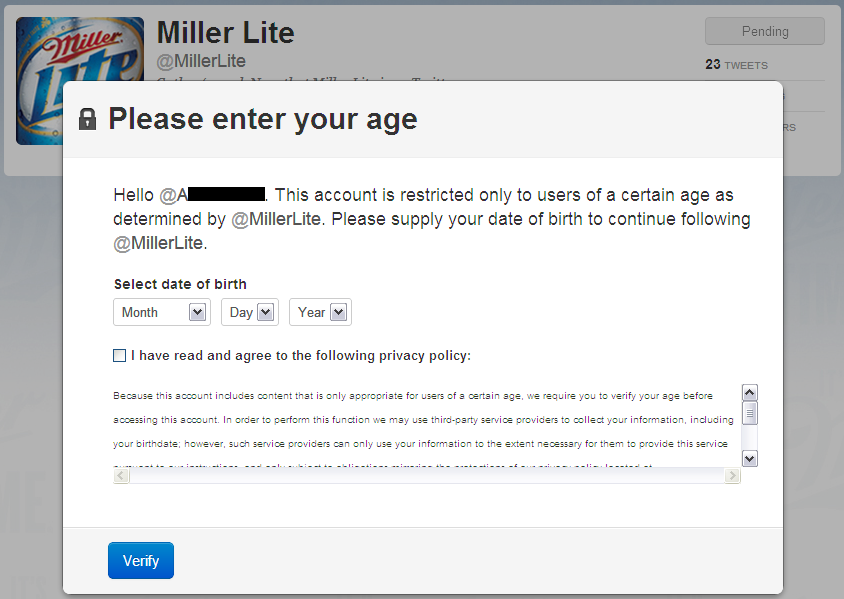
Task: Click the privacy policy scroll down arrow
Action: pos(750,459)
